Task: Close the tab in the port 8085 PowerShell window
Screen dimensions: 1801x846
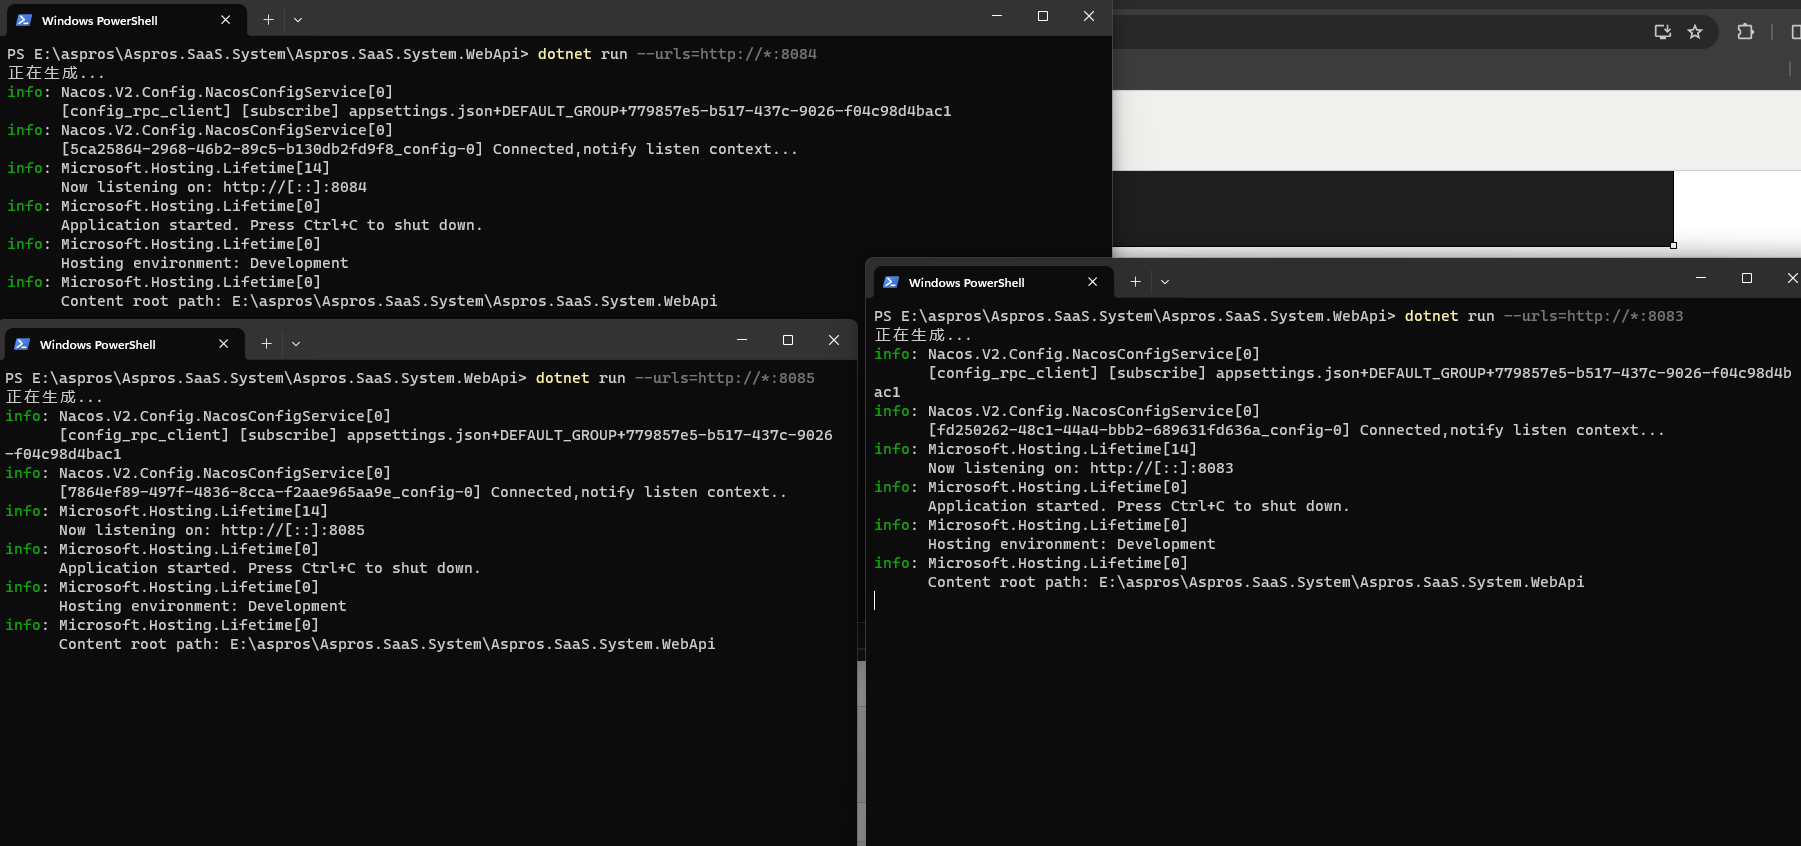Action: [x=224, y=344]
